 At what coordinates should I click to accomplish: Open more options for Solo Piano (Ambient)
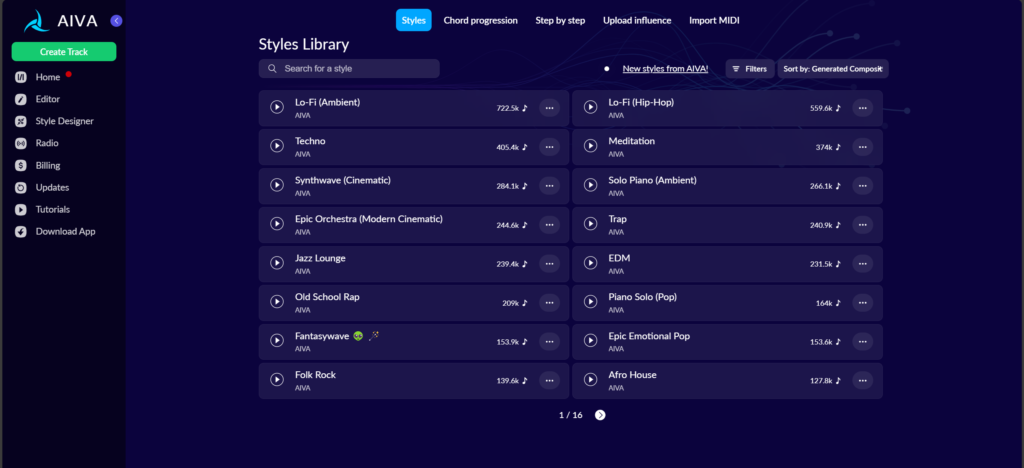click(863, 186)
